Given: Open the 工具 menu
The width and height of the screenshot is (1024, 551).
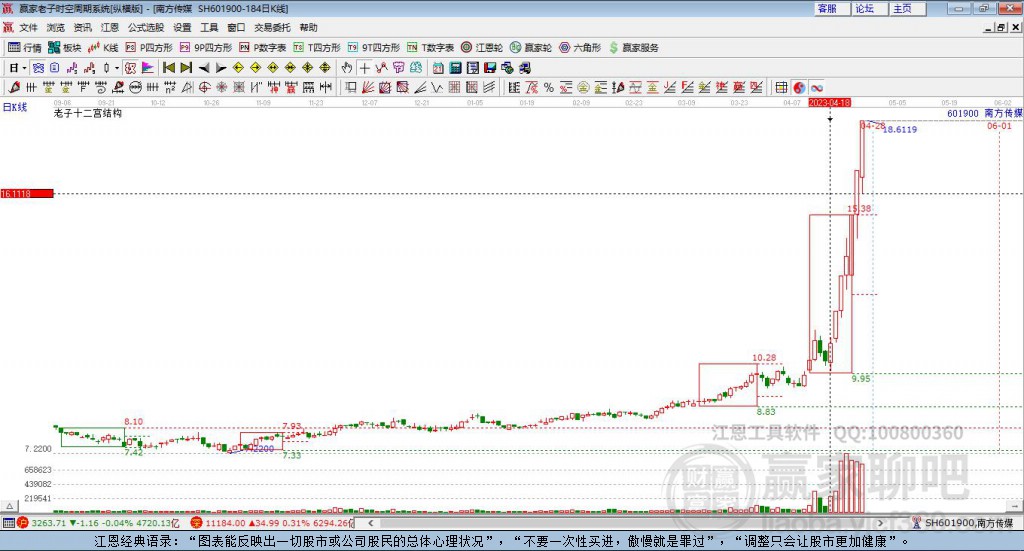Looking at the screenshot, I should [x=209, y=27].
